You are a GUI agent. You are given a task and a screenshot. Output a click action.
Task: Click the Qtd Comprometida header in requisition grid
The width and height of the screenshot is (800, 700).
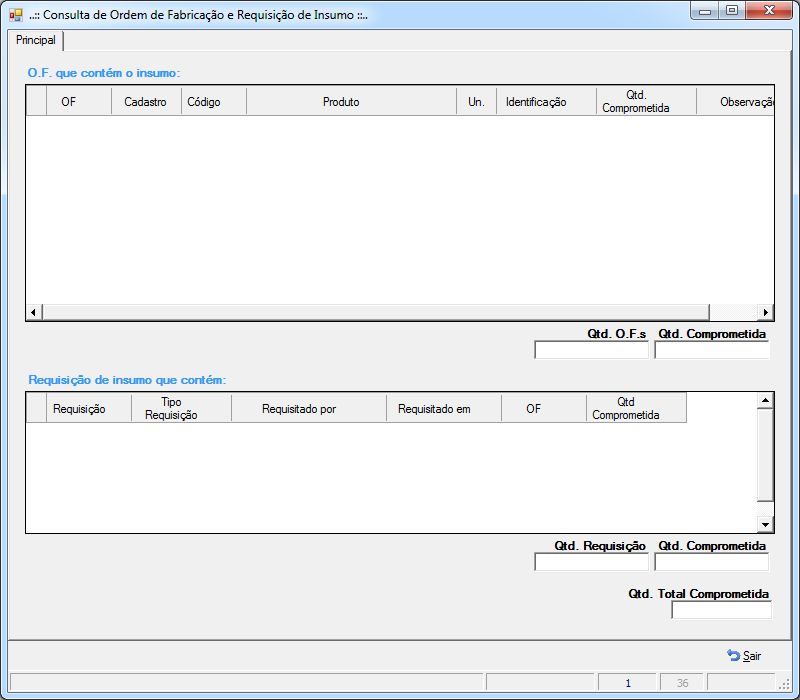pos(636,409)
